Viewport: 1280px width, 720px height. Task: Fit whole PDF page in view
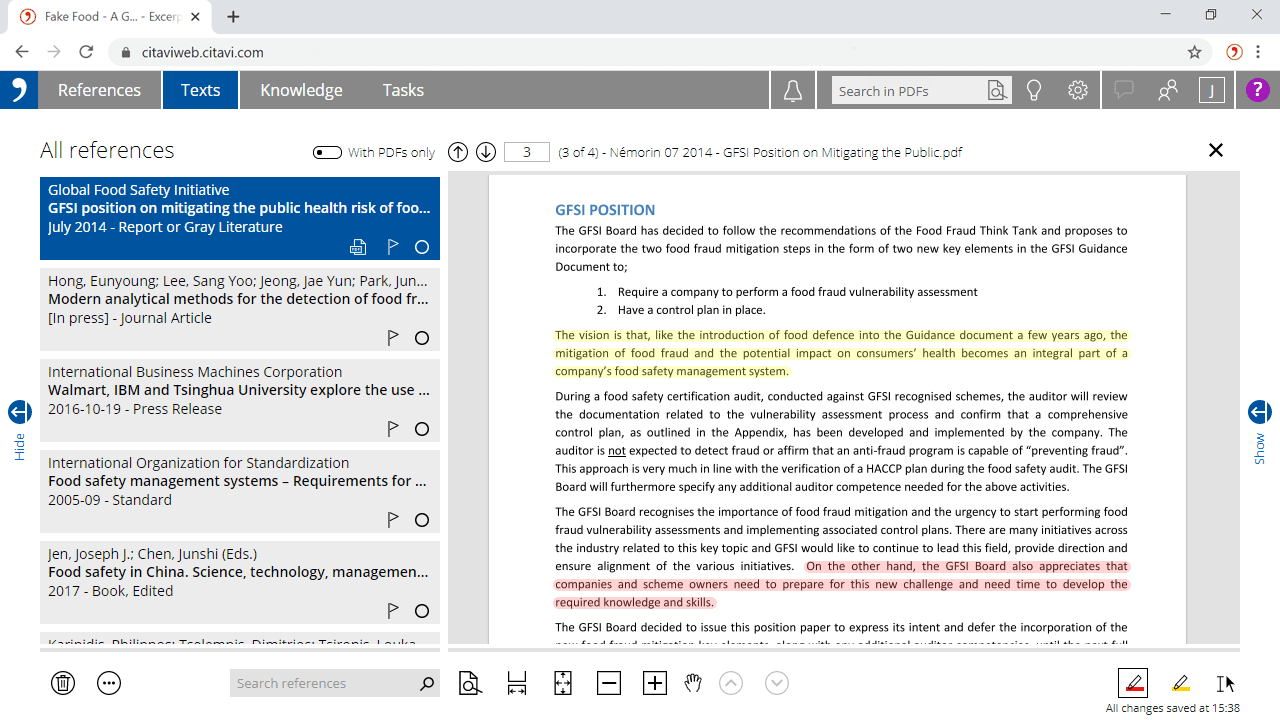point(563,683)
